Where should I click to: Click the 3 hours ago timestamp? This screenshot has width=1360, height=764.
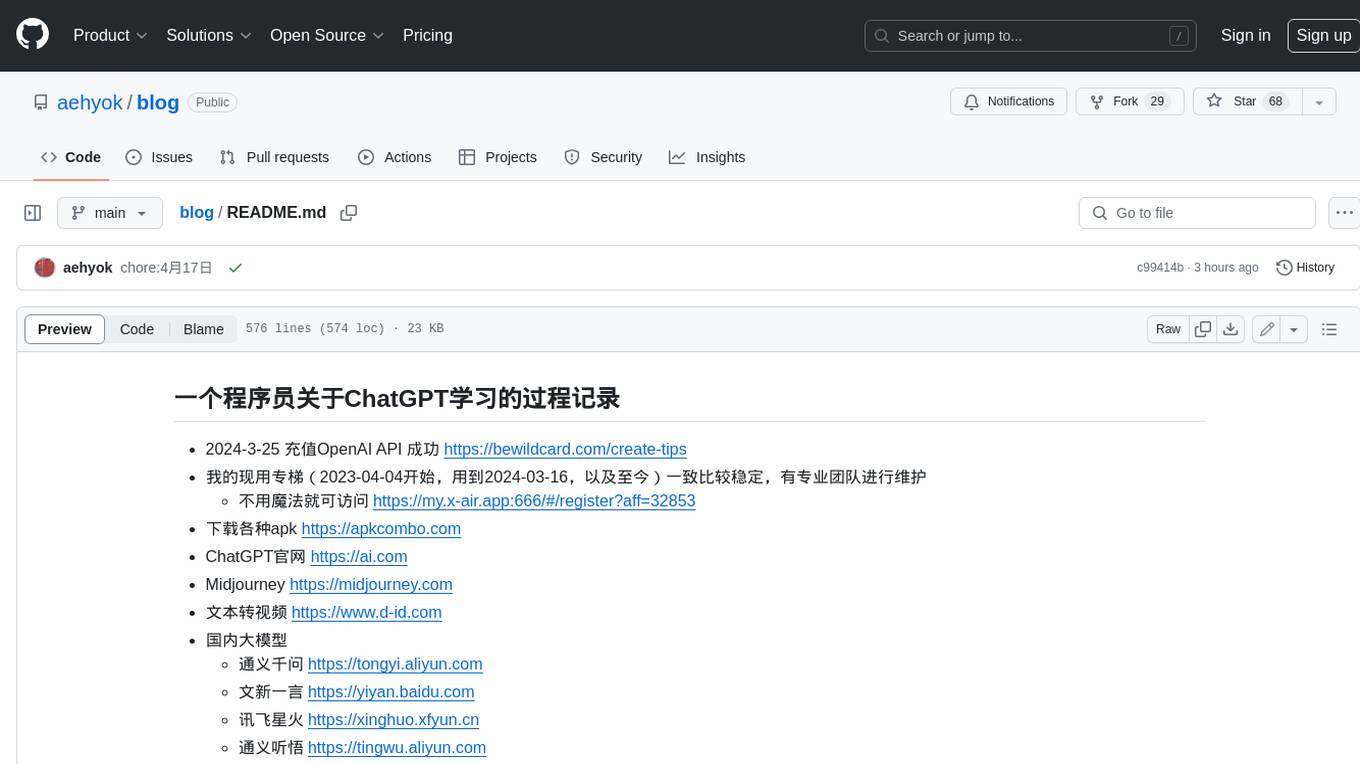click(x=1224, y=268)
